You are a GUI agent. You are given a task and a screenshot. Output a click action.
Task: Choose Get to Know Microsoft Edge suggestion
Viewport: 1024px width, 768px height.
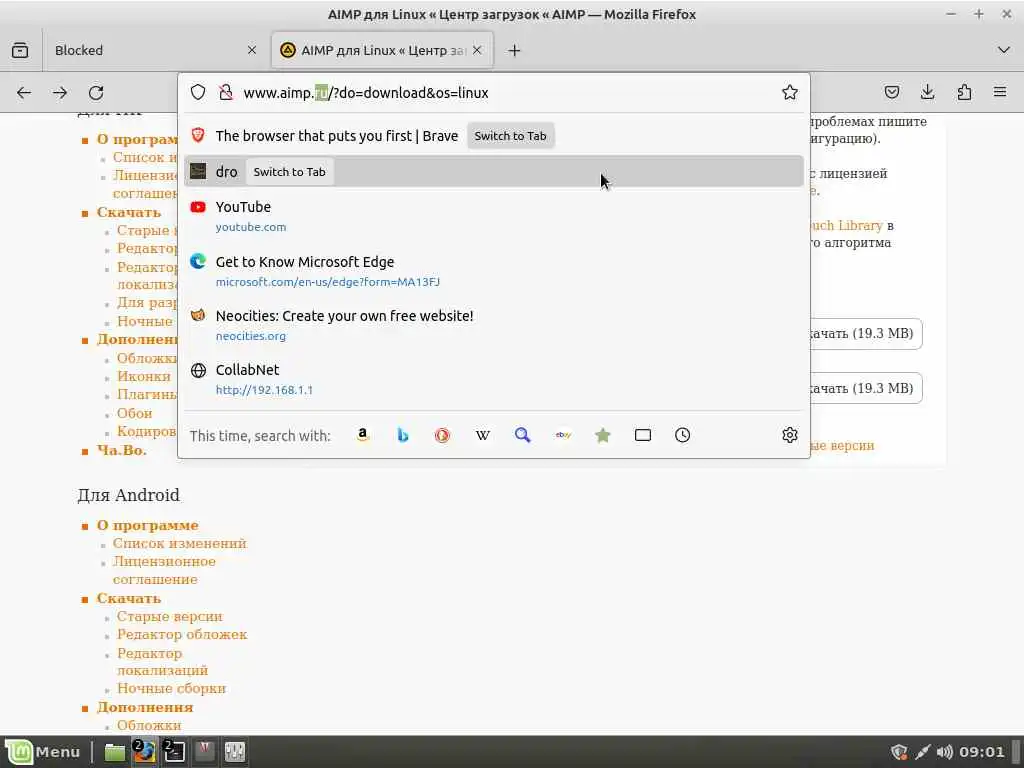(494, 271)
